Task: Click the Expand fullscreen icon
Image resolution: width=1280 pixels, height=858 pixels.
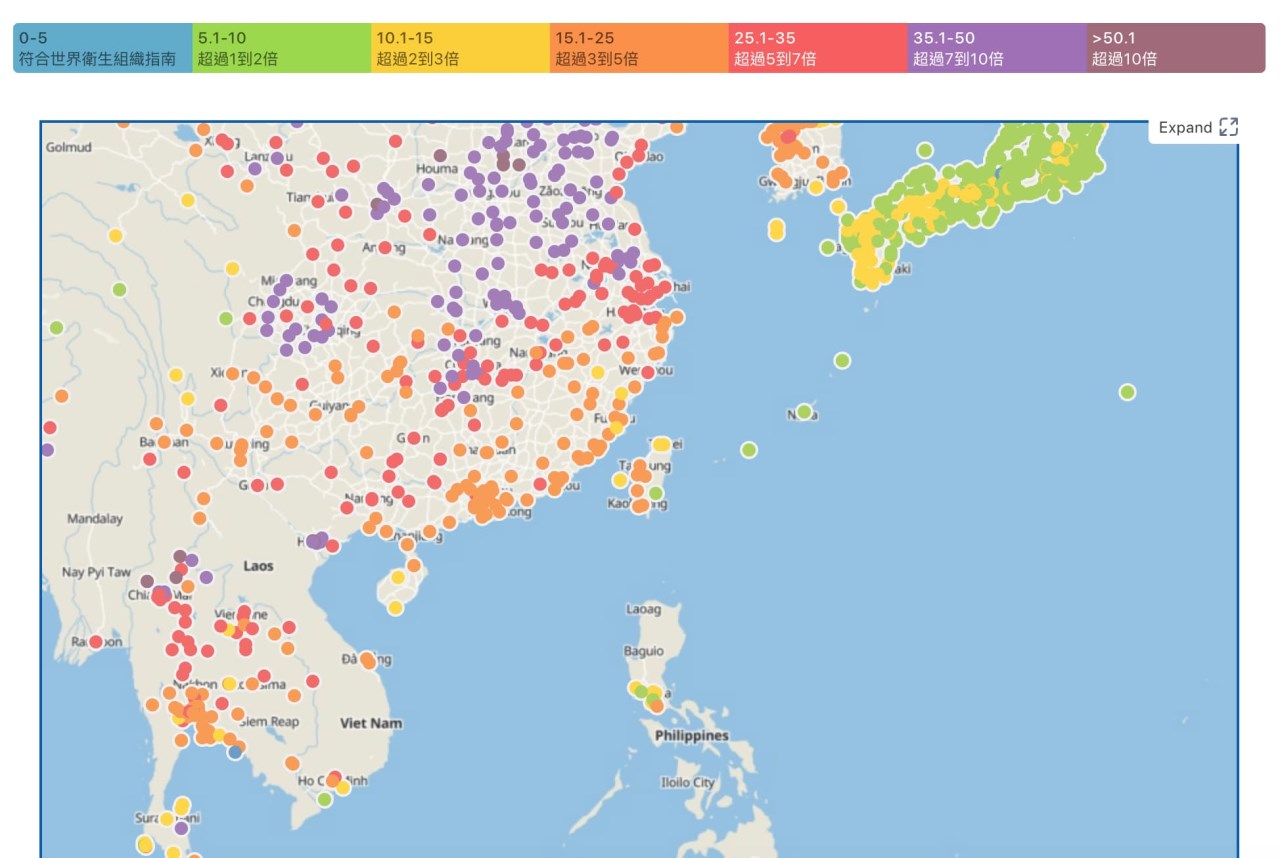Action: click(x=1229, y=128)
